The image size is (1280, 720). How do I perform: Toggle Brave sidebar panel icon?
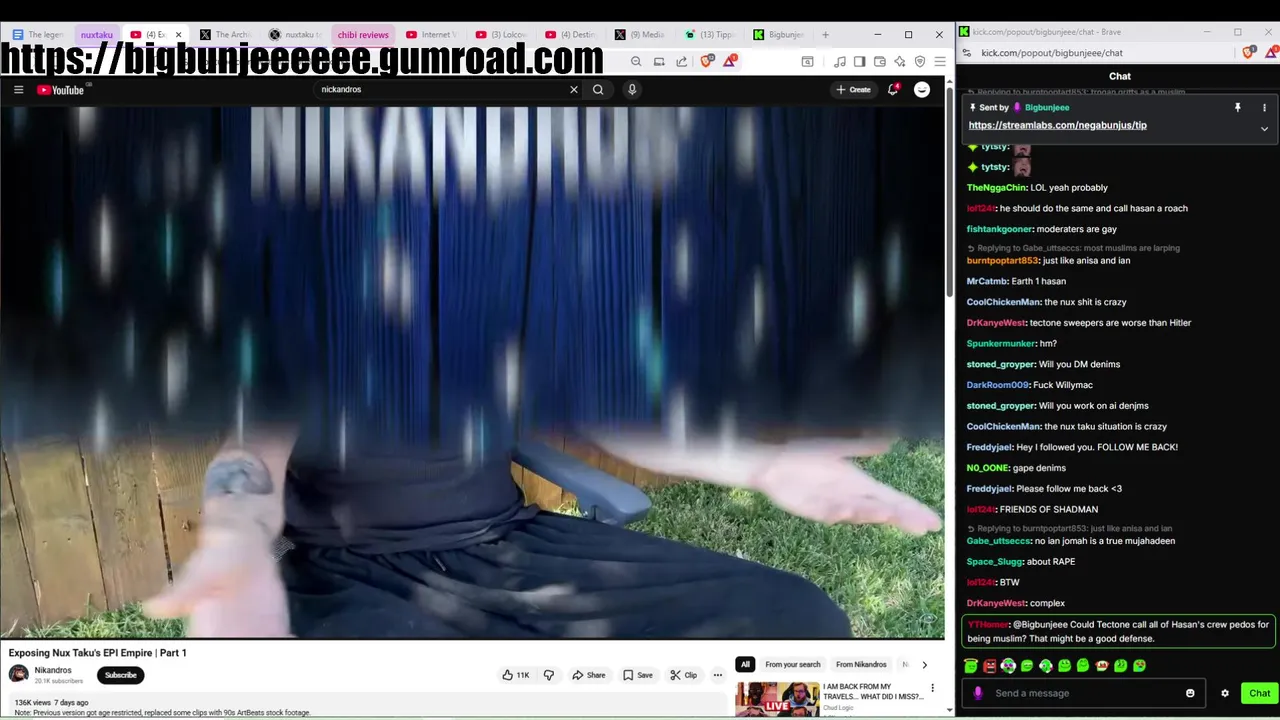pos(859,62)
